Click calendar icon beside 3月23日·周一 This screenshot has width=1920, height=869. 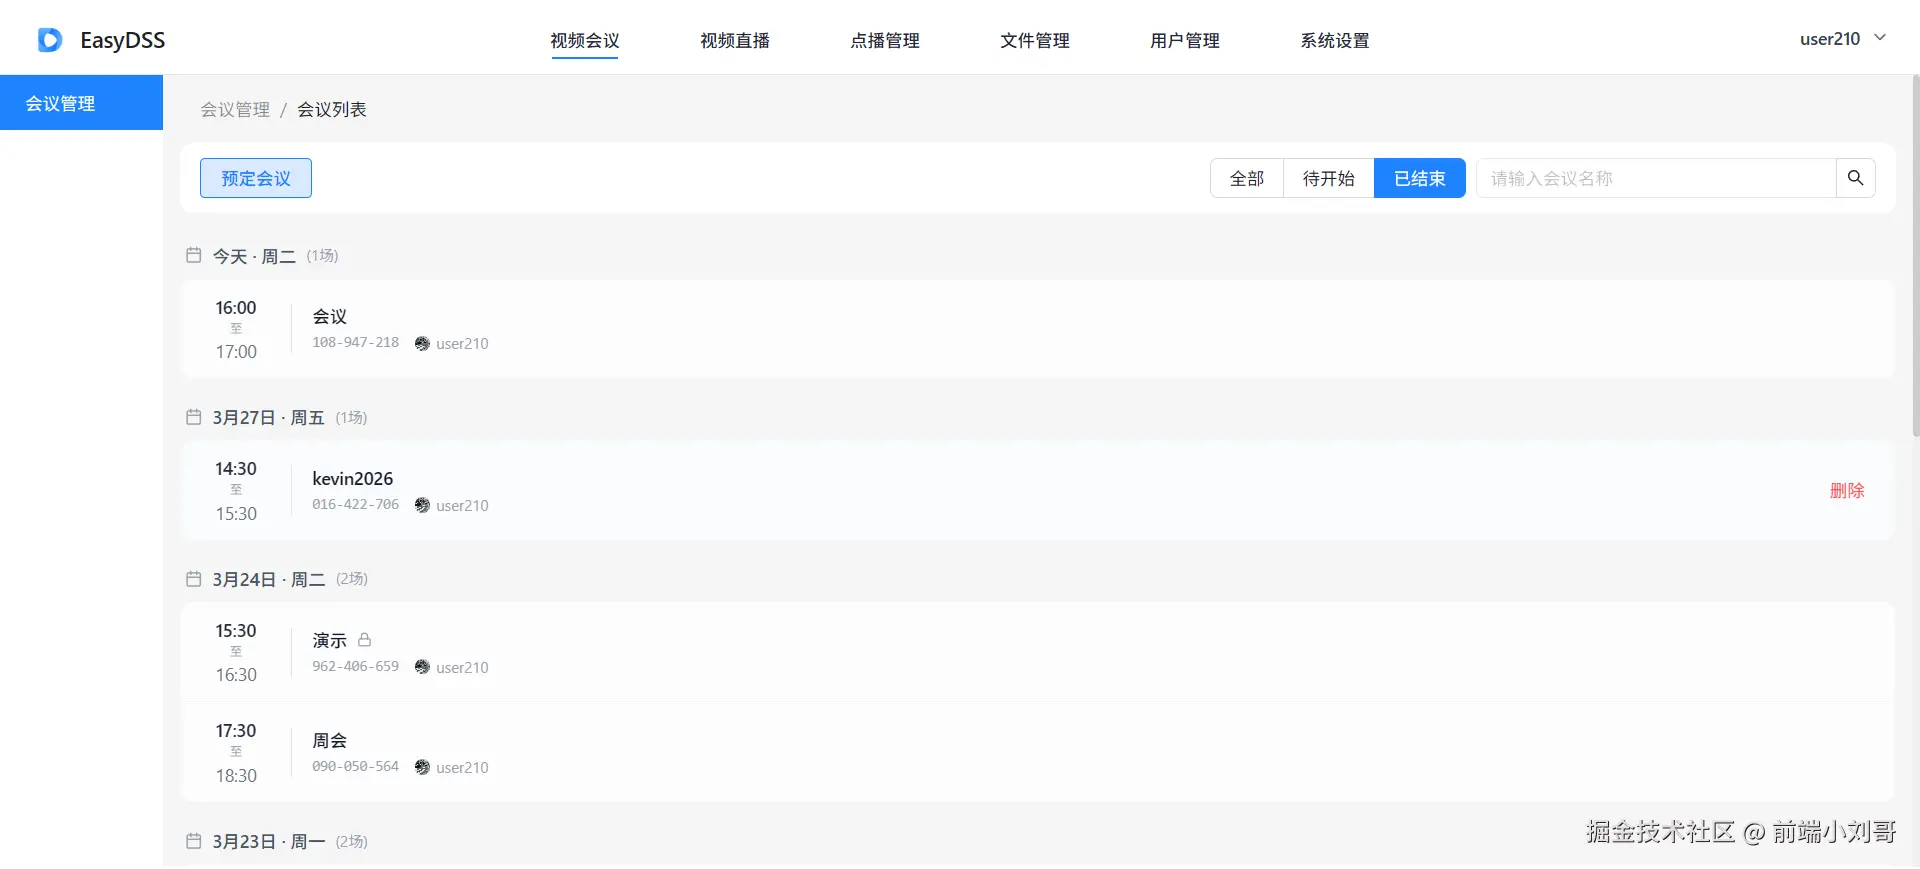click(194, 841)
